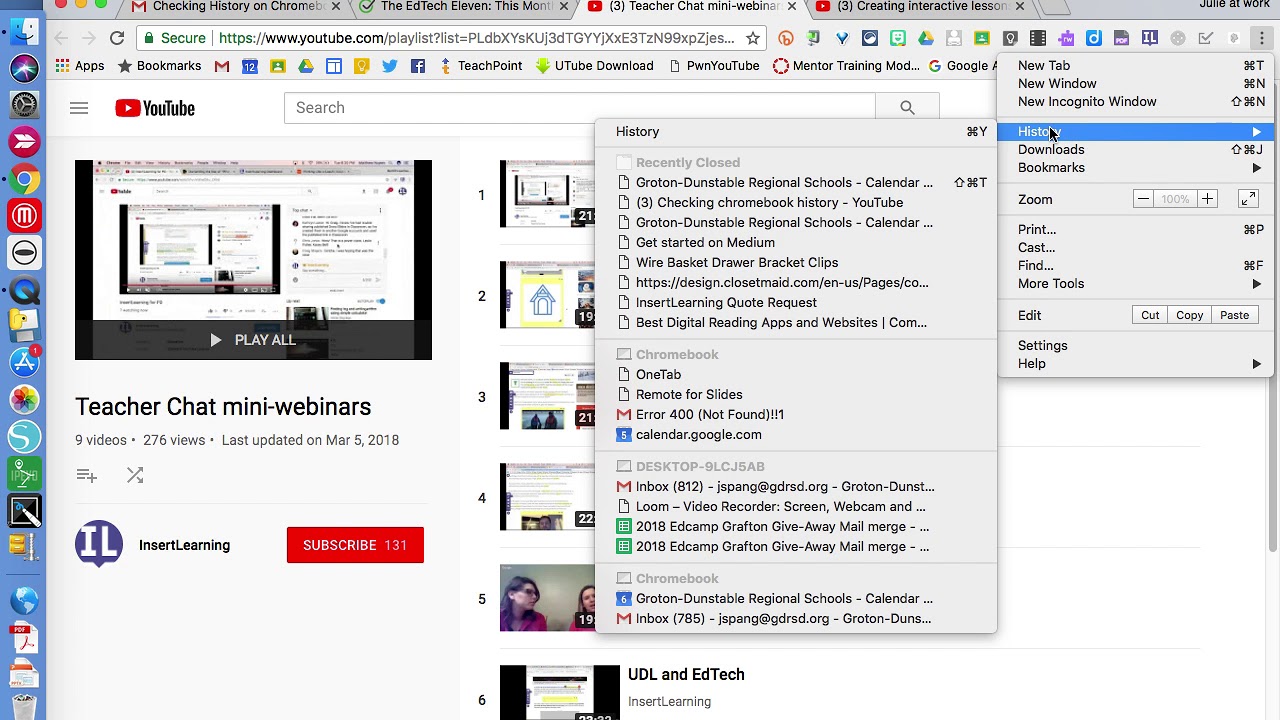Screen dimensions: 1280x720
Task: Open Downloads from the Chrome menu
Action: [1135, 150]
